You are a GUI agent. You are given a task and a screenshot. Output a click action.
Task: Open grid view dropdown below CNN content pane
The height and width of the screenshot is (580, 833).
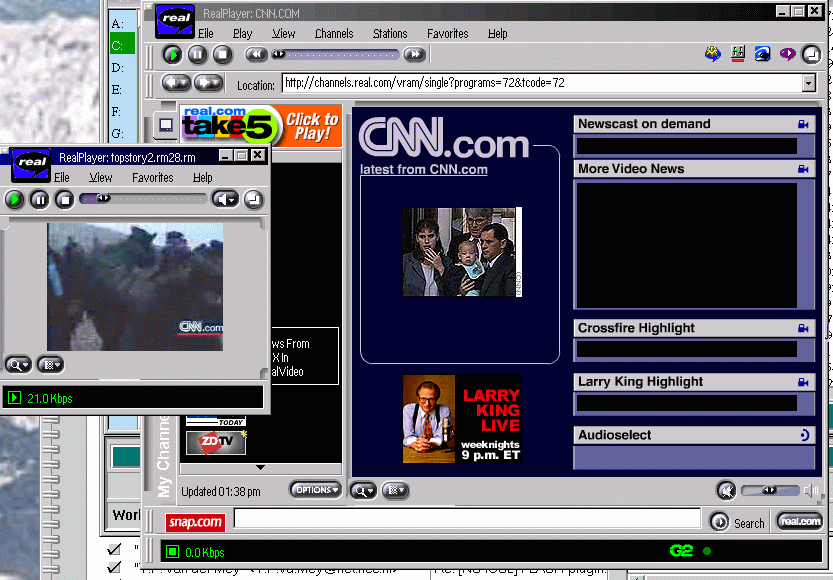(395, 490)
